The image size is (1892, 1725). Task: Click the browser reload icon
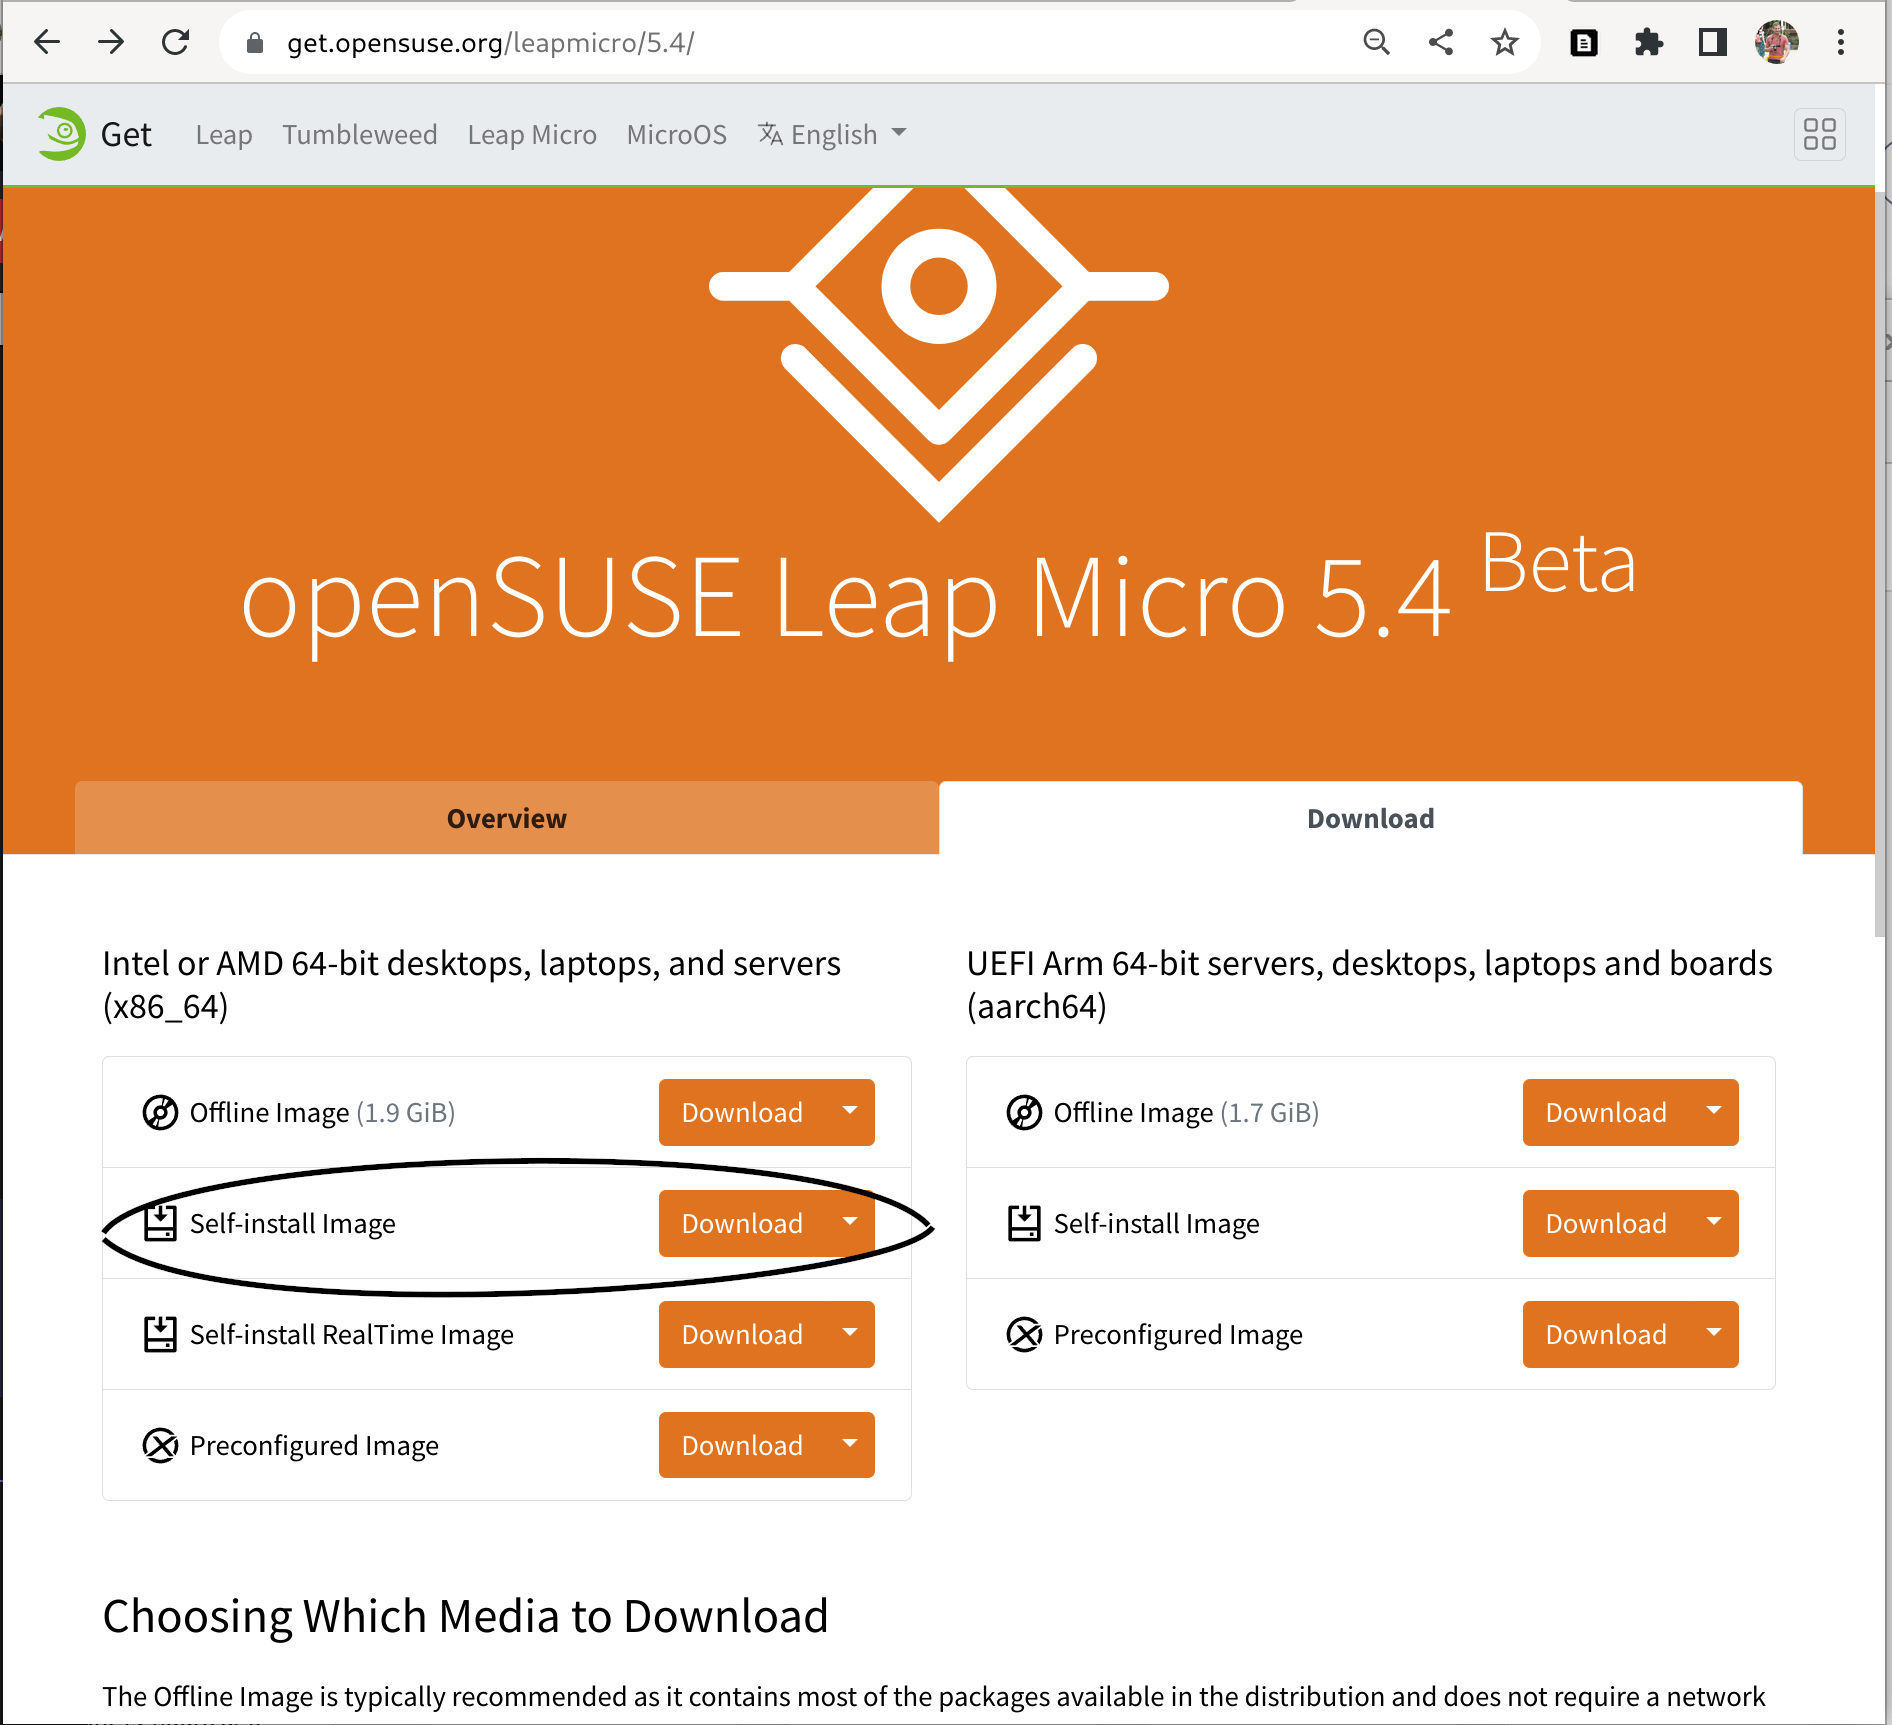tap(176, 42)
